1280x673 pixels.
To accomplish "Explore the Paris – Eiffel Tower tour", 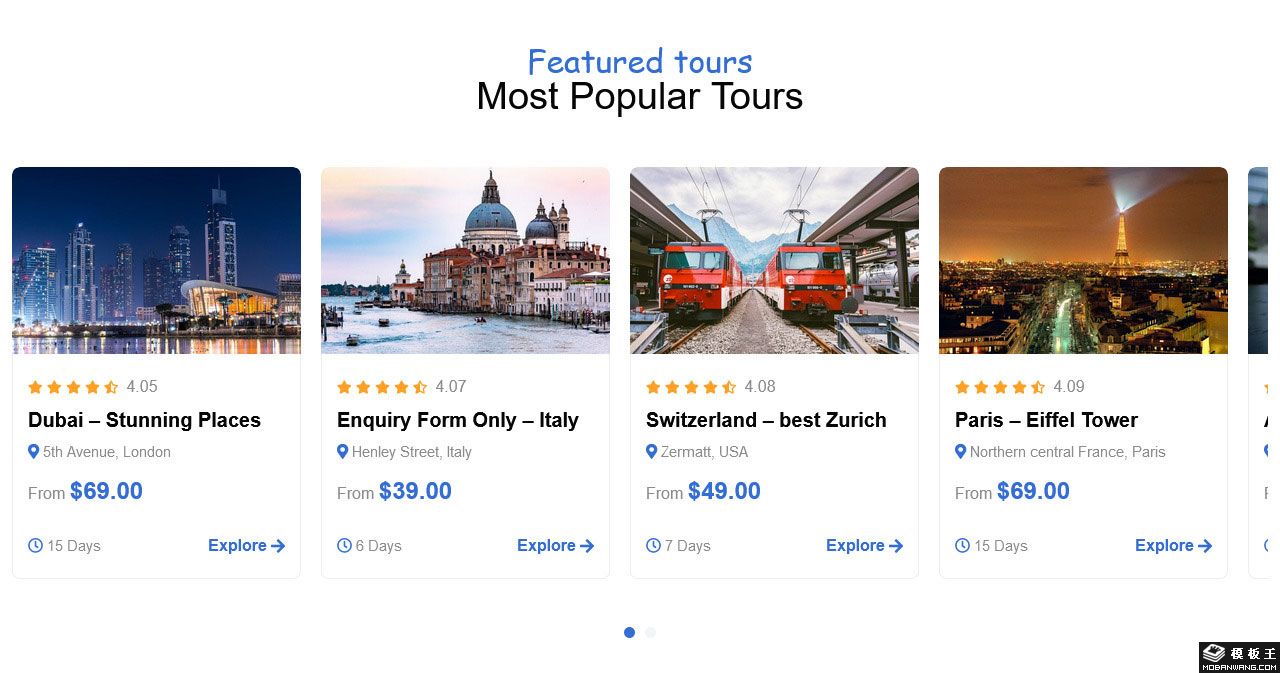I will point(1173,545).
